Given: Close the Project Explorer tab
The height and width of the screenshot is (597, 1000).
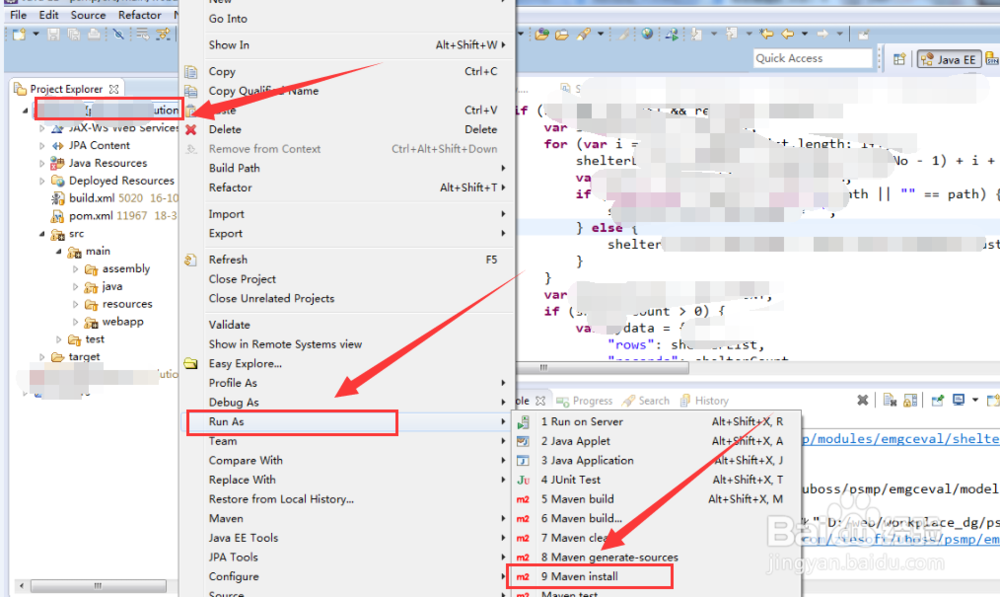Looking at the screenshot, I should point(114,89).
